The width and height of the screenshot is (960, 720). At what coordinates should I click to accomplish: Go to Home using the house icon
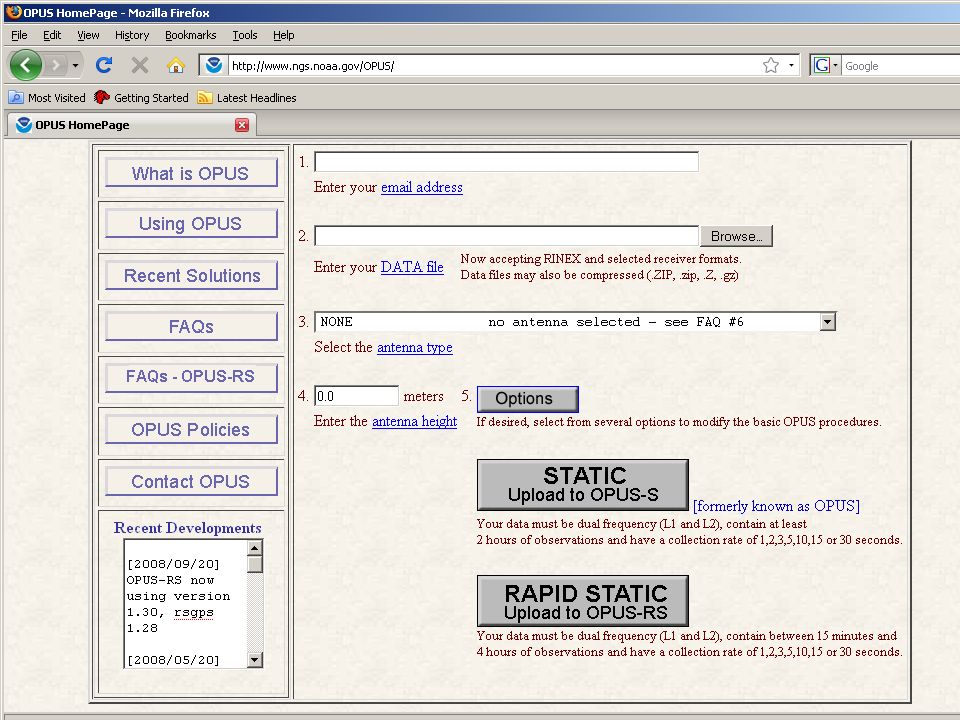pyautogui.click(x=176, y=65)
